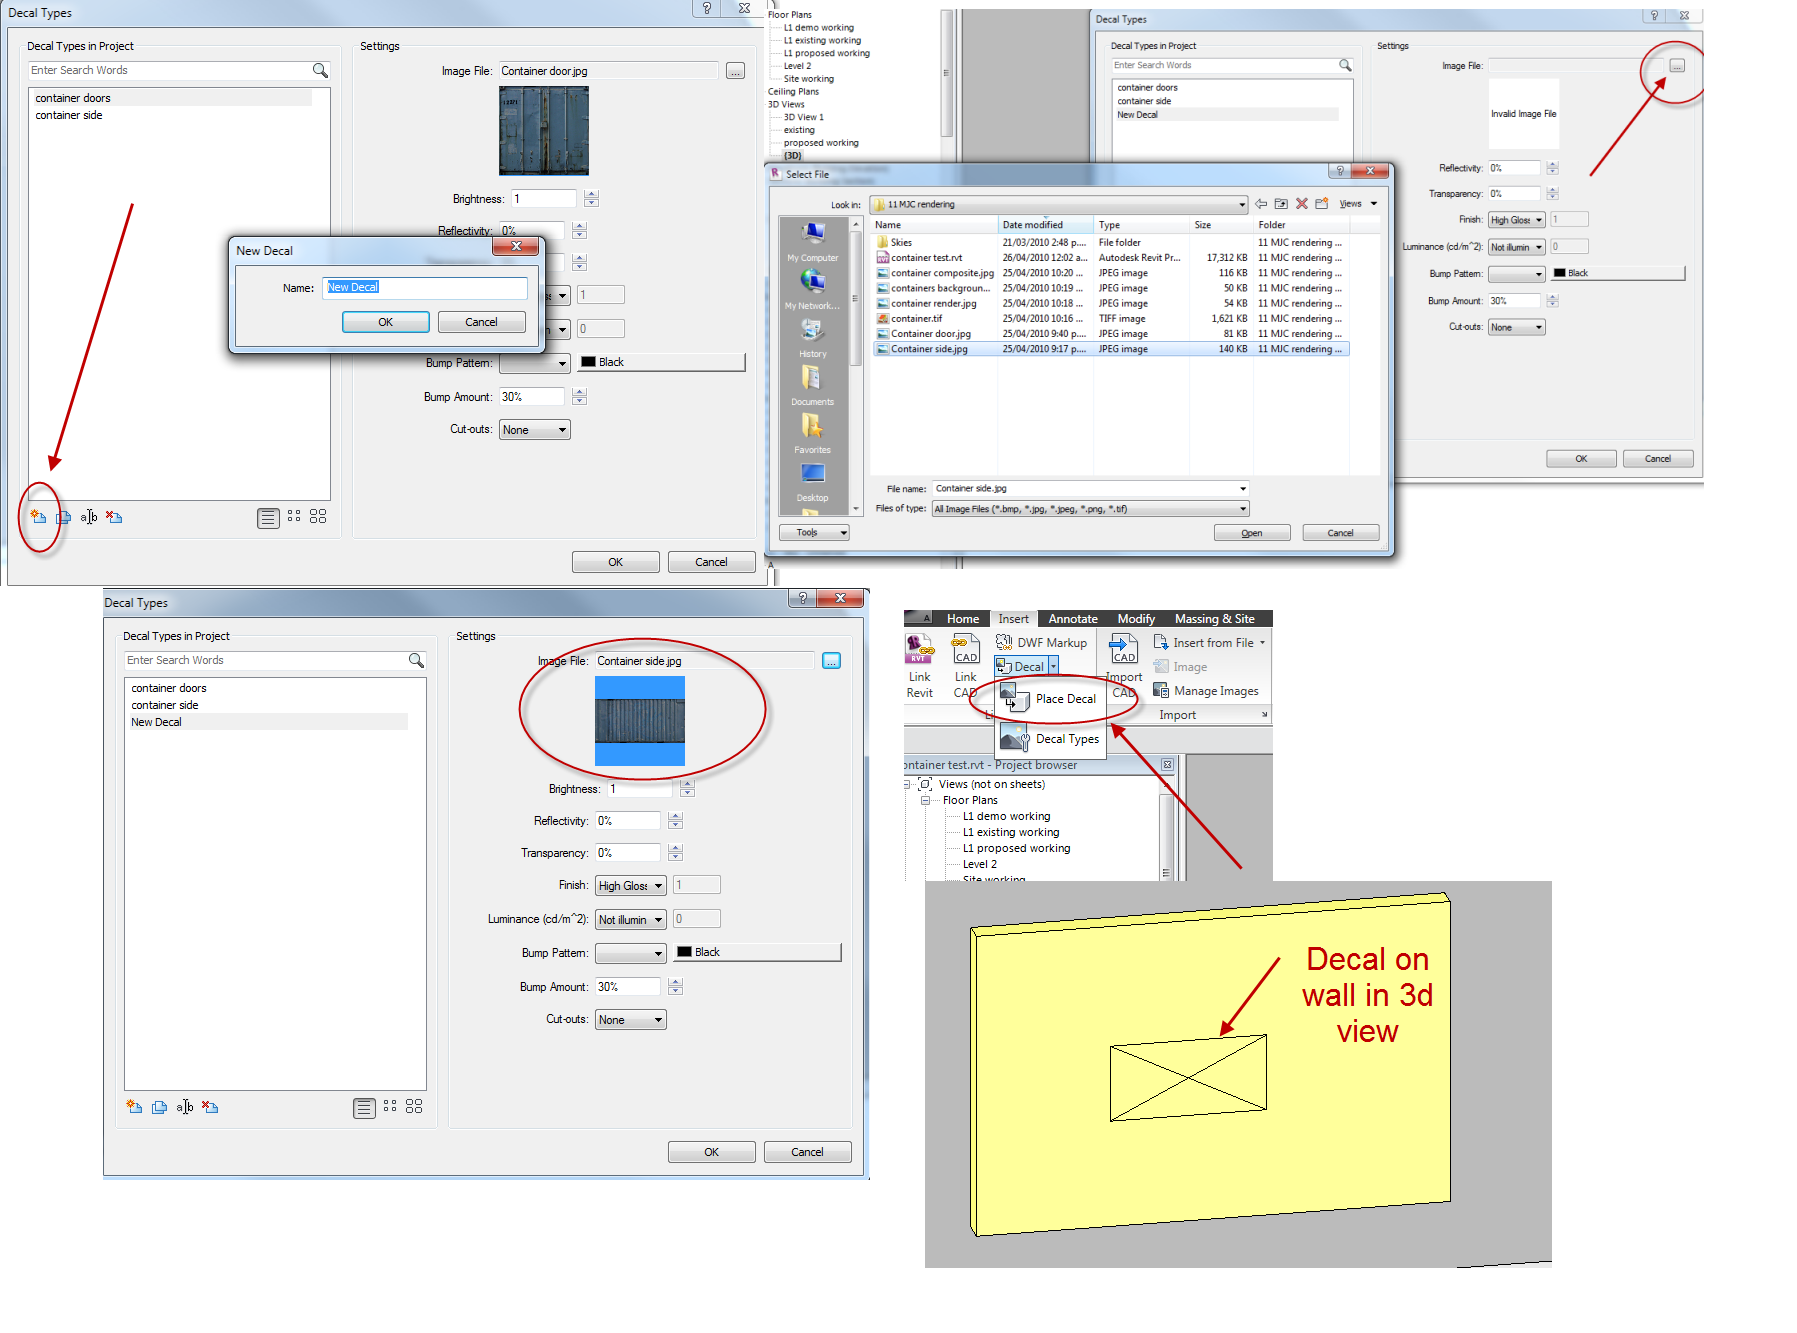Click the rename decal icon in the Container door.jpg dialog
This screenshot has width=1797, height=1333.
pos(89,517)
